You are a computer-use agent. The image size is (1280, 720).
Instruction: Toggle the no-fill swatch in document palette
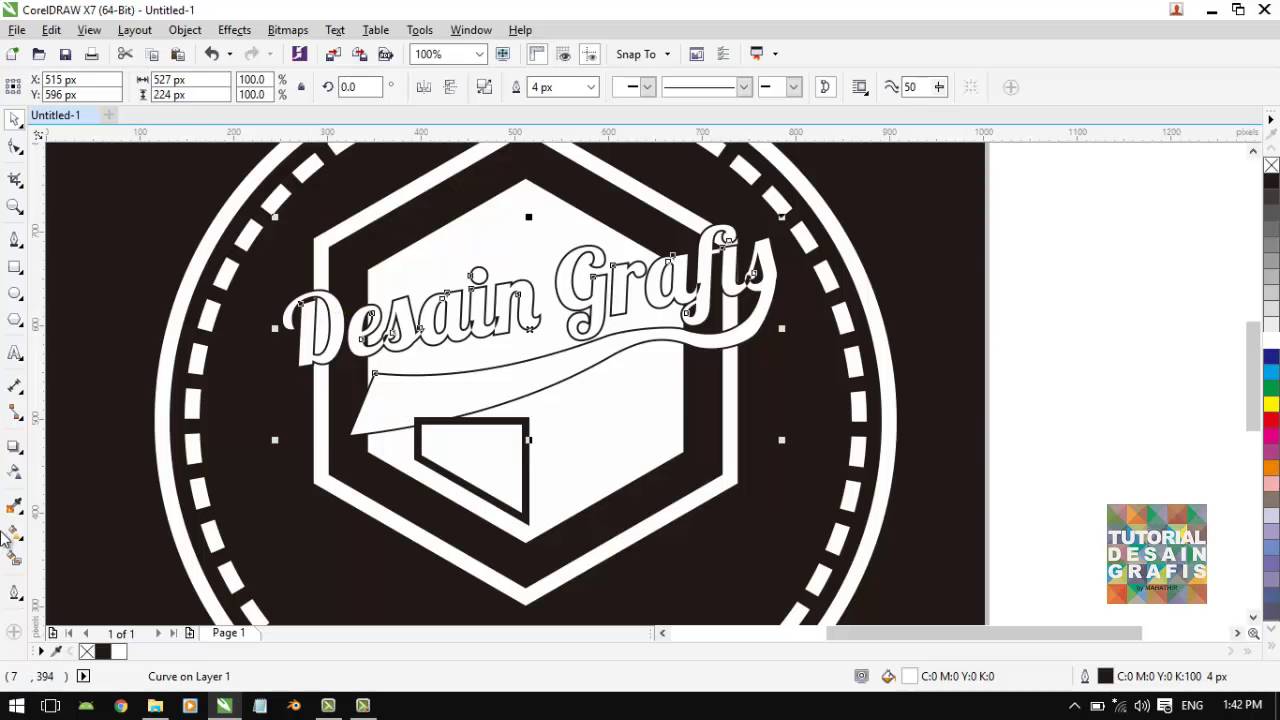pos(86,651)
